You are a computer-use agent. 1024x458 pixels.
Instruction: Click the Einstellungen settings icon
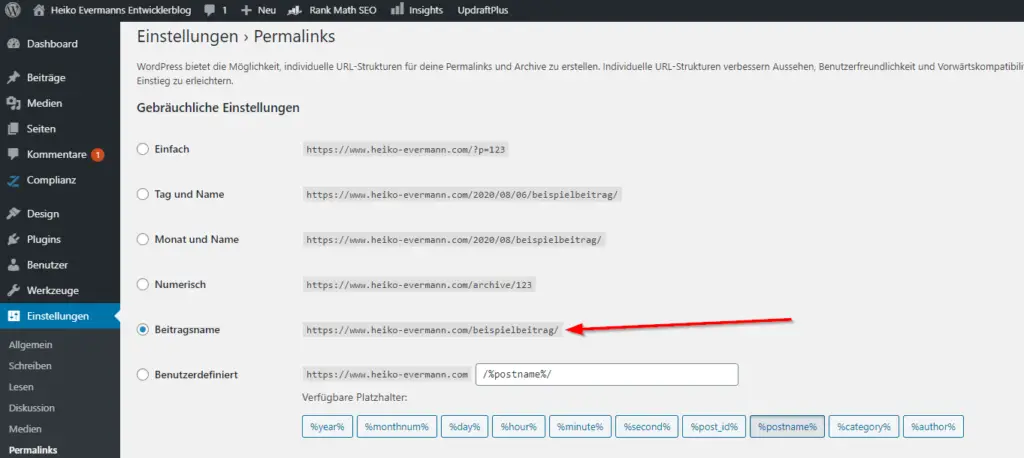tap(14, 316)
